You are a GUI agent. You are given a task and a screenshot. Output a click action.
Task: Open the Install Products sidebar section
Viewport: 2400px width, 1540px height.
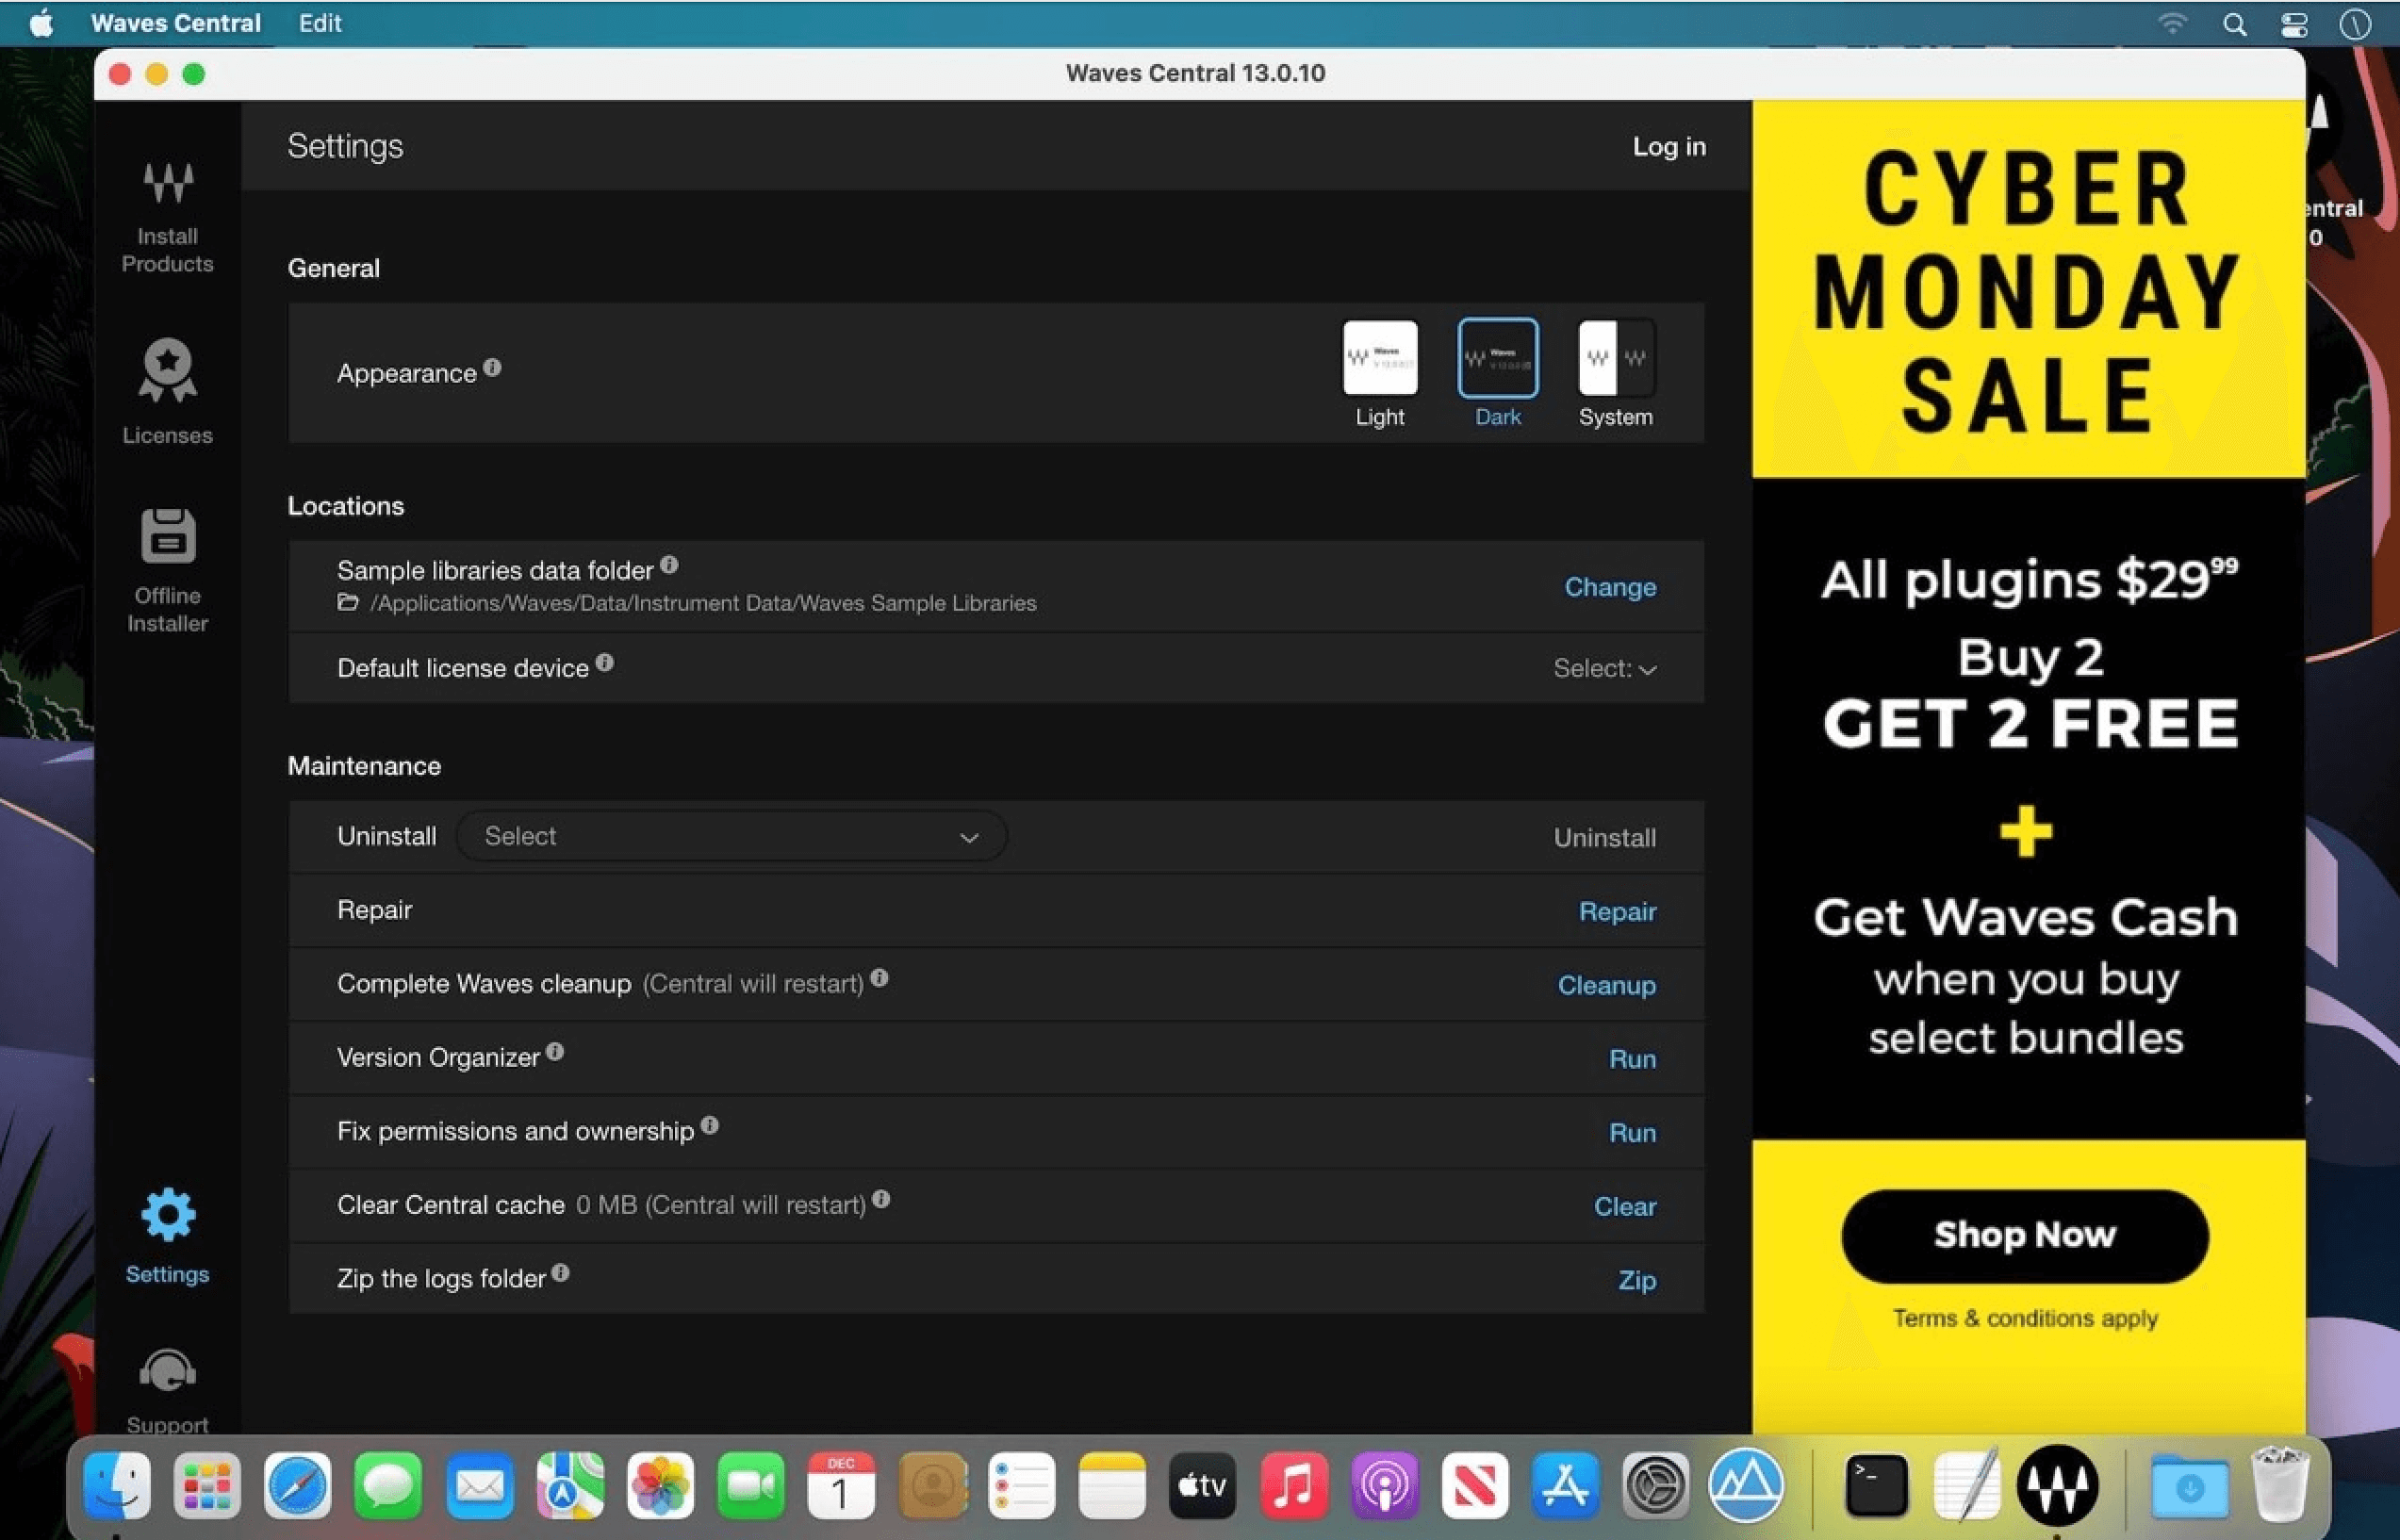click(x=167, y=217)
